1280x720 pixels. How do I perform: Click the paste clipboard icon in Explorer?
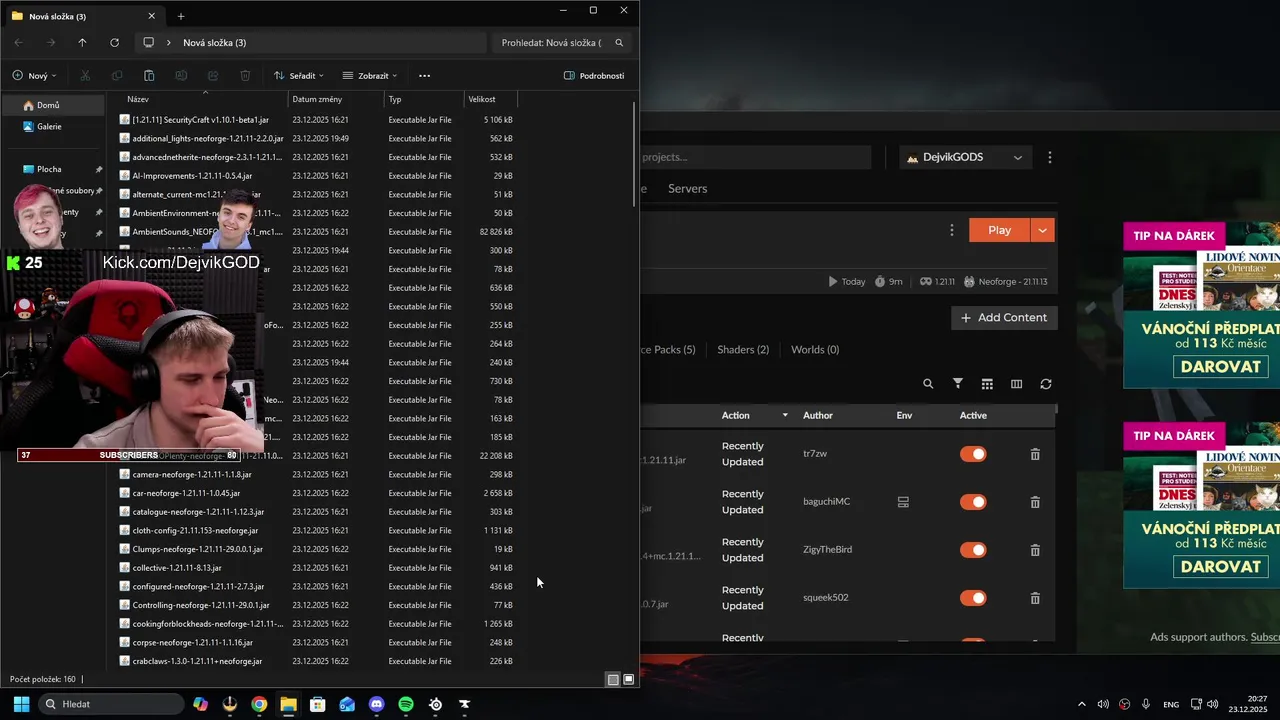click(x=149, y=76)
